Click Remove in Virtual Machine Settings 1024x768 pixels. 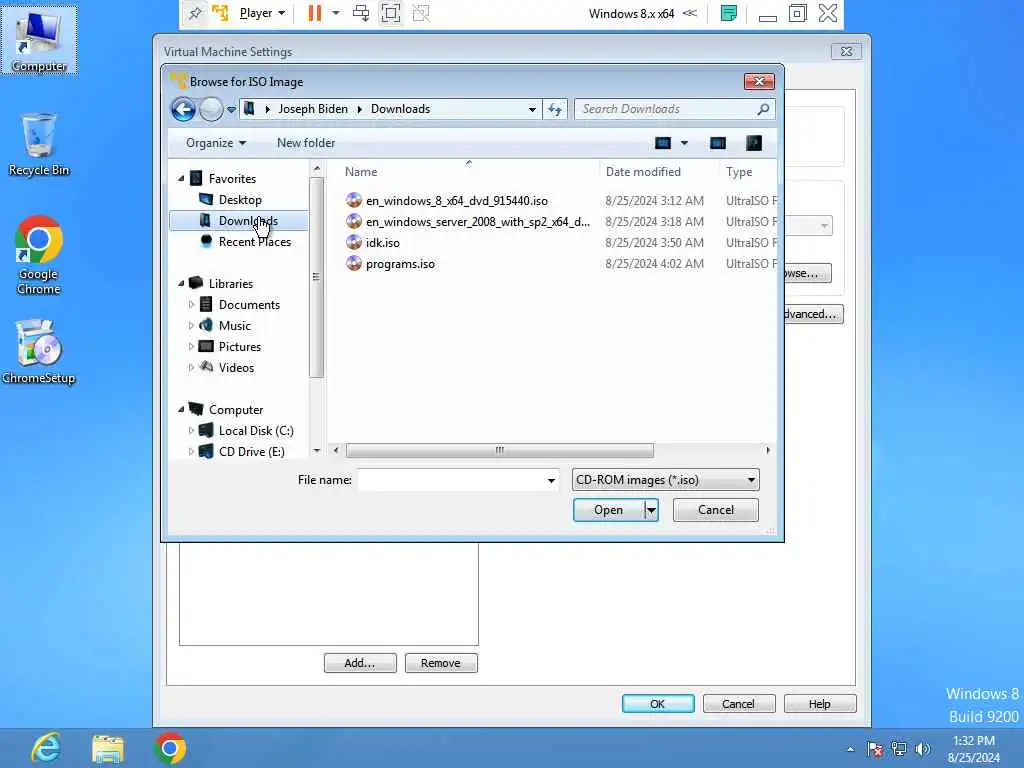(x=441, y=663)
